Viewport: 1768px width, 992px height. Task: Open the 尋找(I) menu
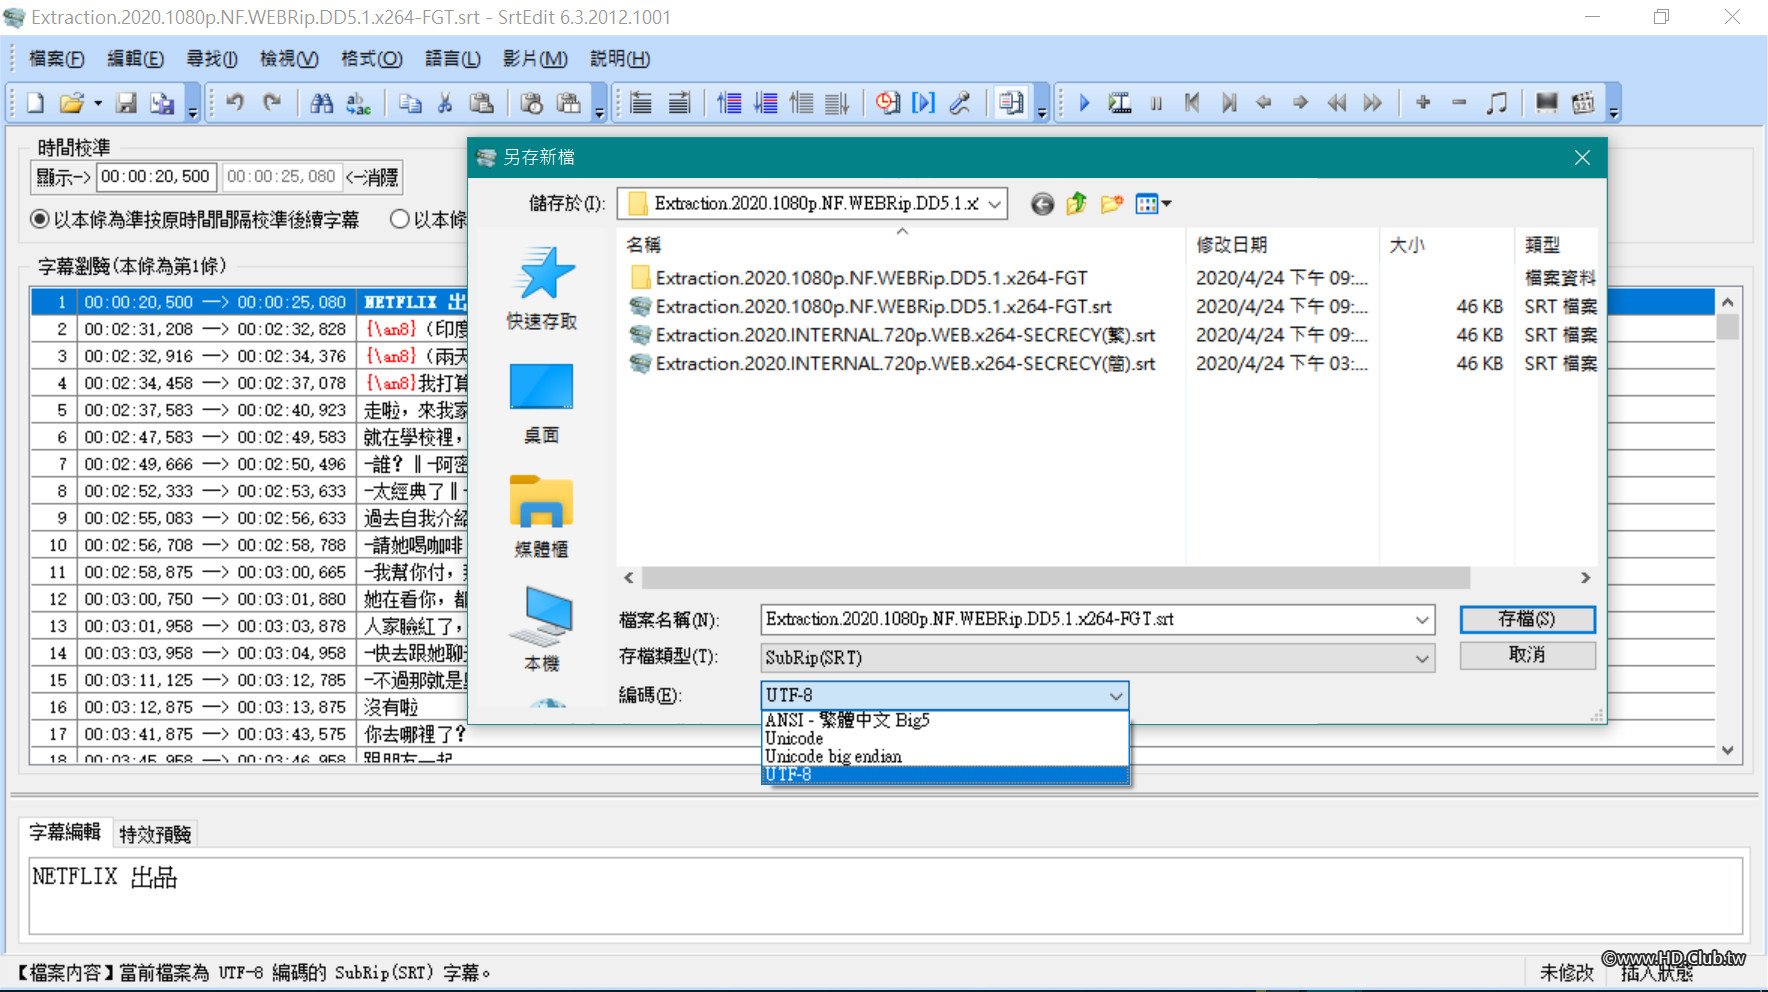(212, 59)
